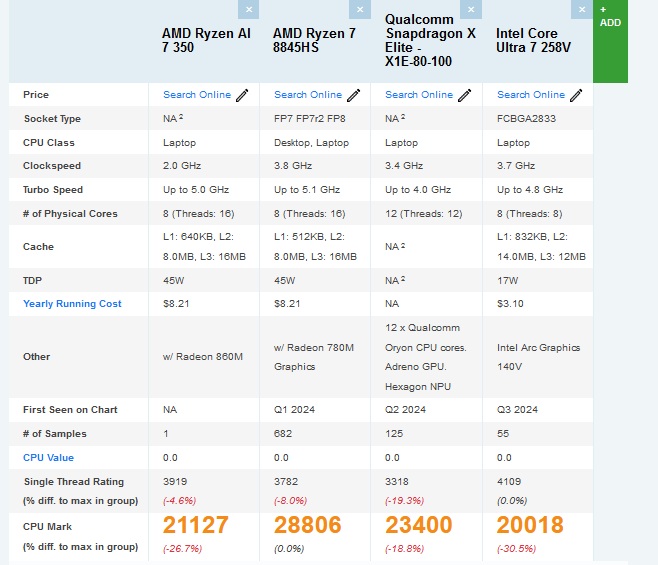Click socket value FCBGA2833
This screenshot has width=658, height=565.
526,119
